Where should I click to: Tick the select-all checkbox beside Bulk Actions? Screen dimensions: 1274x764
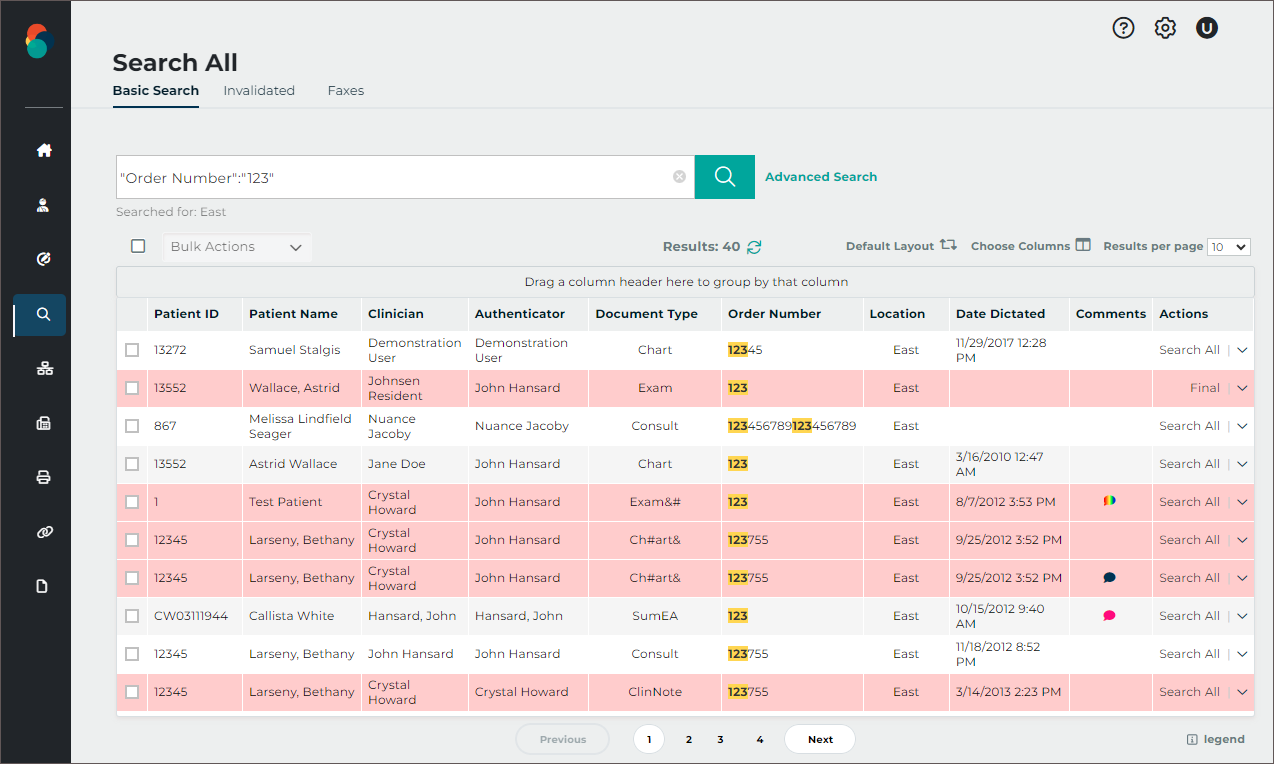(x=138, y=246)
